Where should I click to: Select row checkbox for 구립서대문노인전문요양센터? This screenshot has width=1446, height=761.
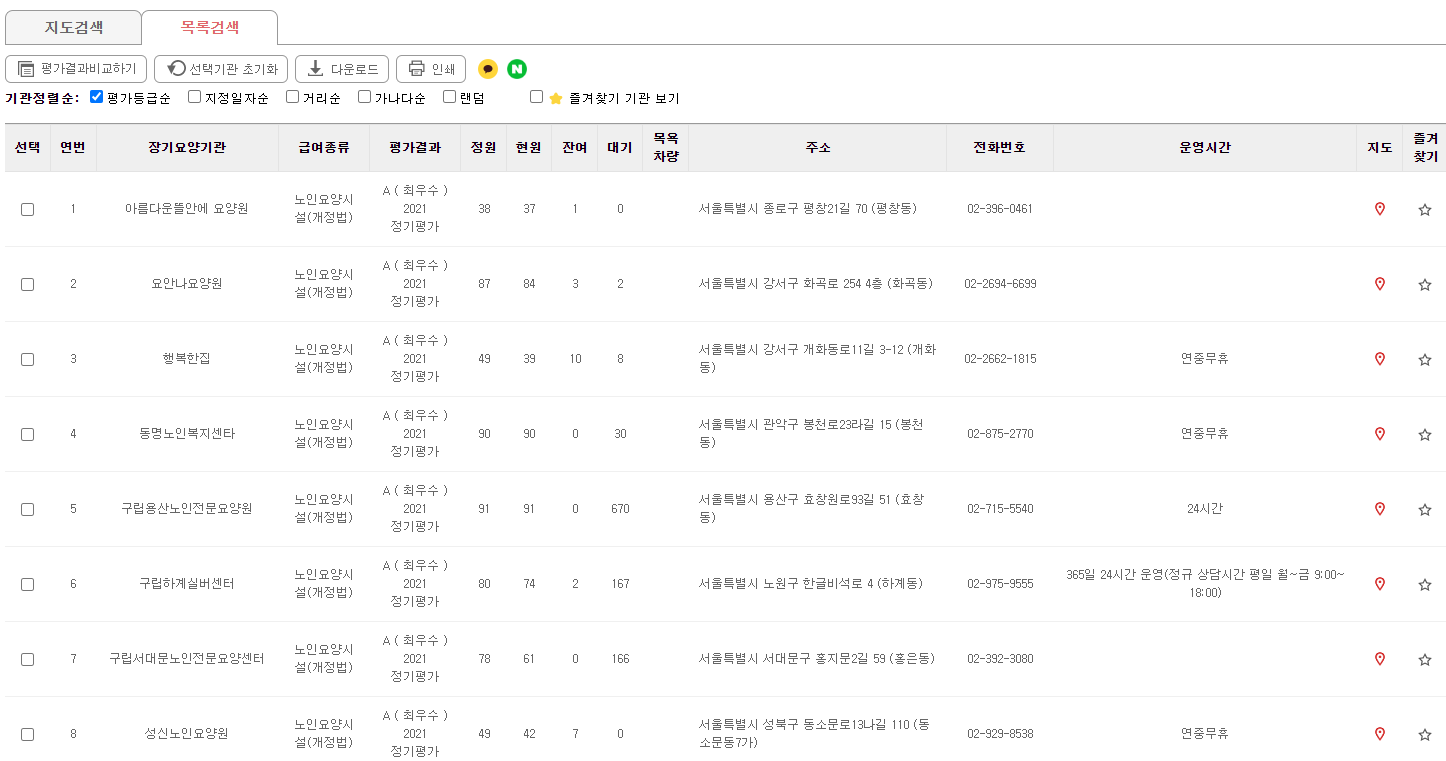(x=27, y=660)
